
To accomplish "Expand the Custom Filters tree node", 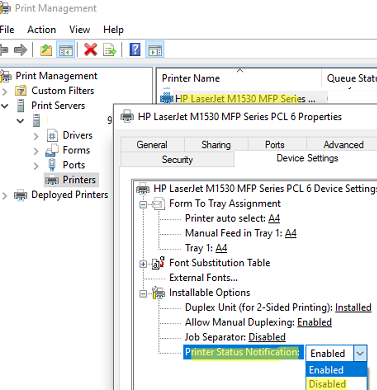I will 5,91.
